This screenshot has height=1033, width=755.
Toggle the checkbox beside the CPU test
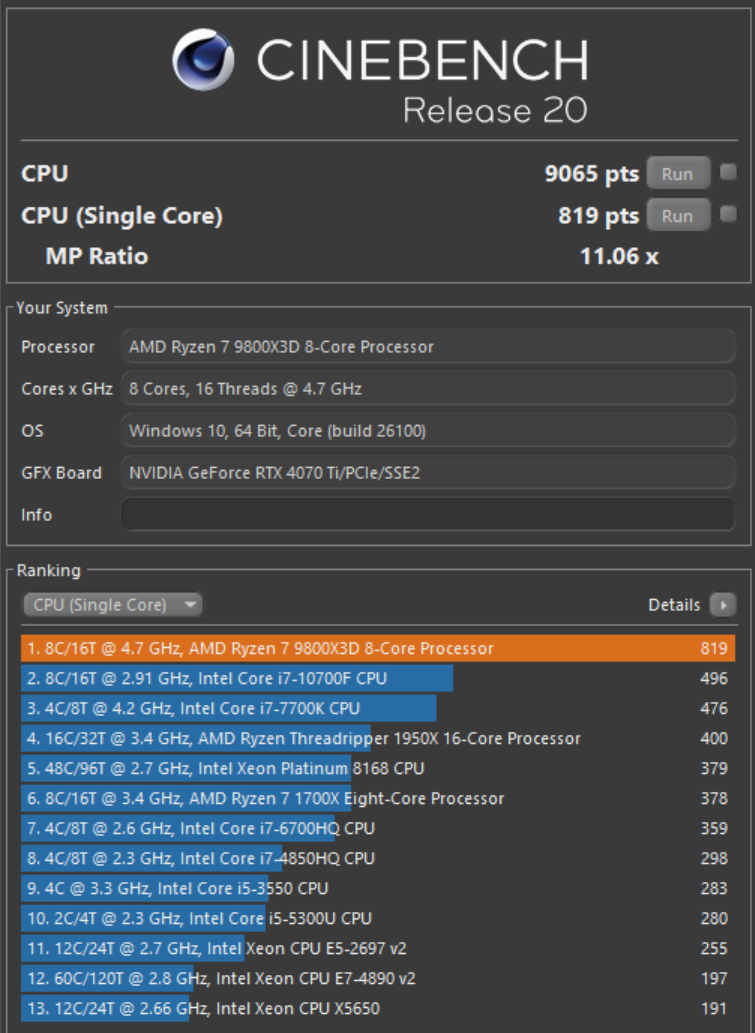pos(728,172)
